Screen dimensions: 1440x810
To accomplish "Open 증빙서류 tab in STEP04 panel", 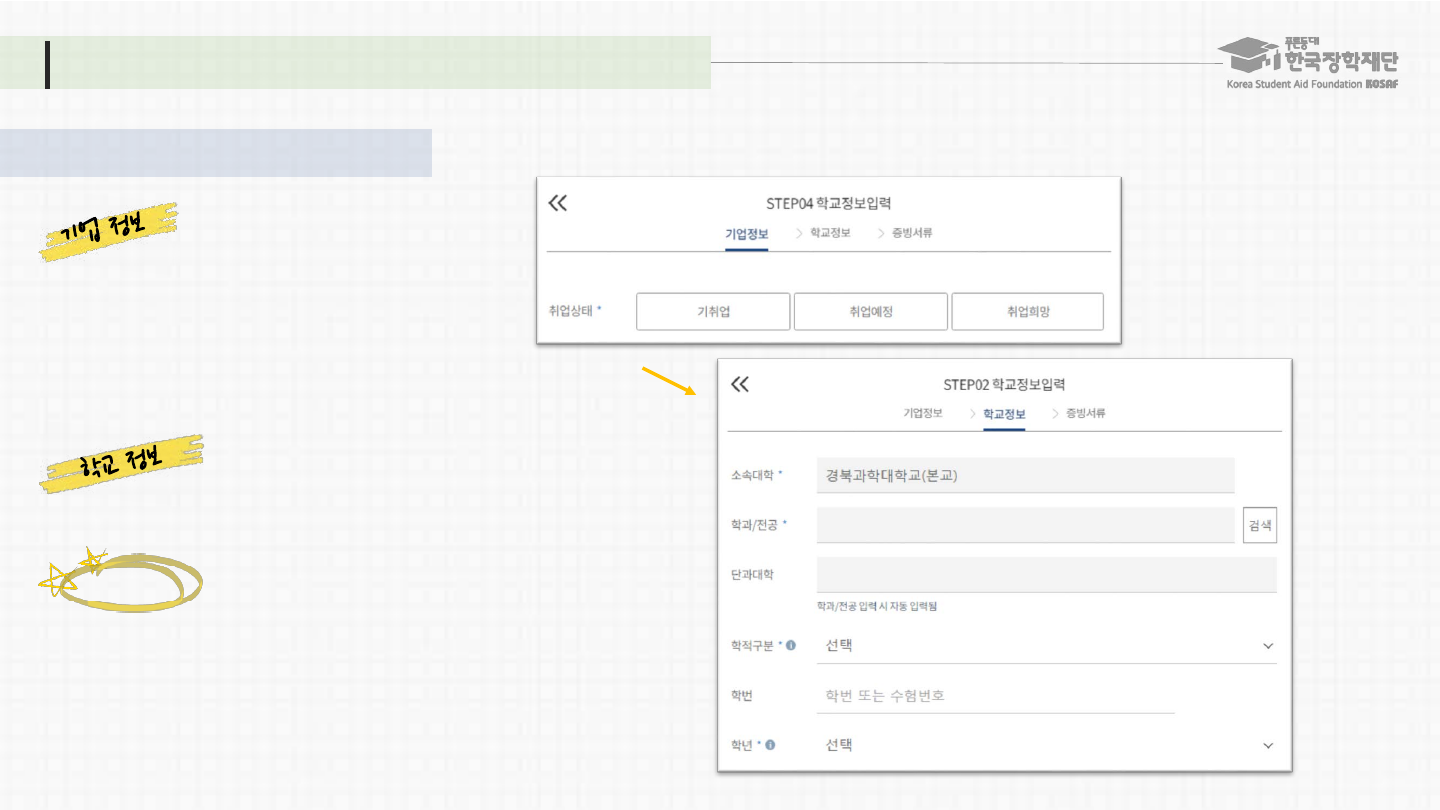I will tap(911, 234).
